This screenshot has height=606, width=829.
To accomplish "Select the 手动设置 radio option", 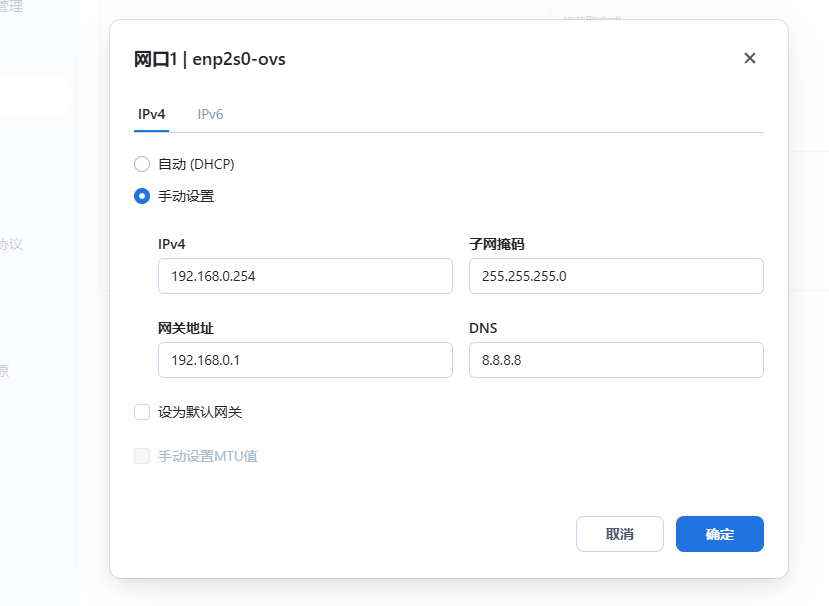I will (x=142, y=196).
